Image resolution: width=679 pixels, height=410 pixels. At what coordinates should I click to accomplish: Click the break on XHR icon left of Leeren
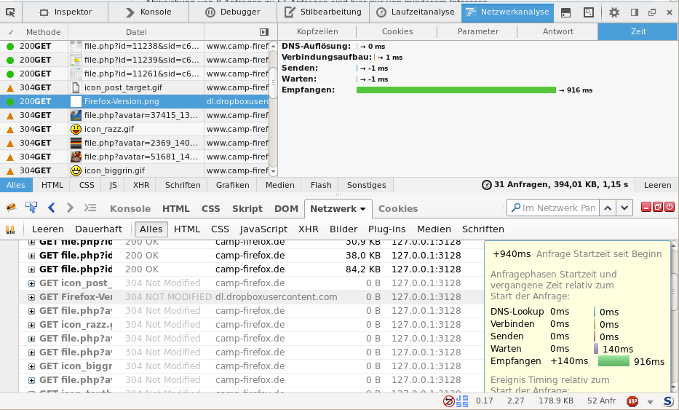(12, 229)
